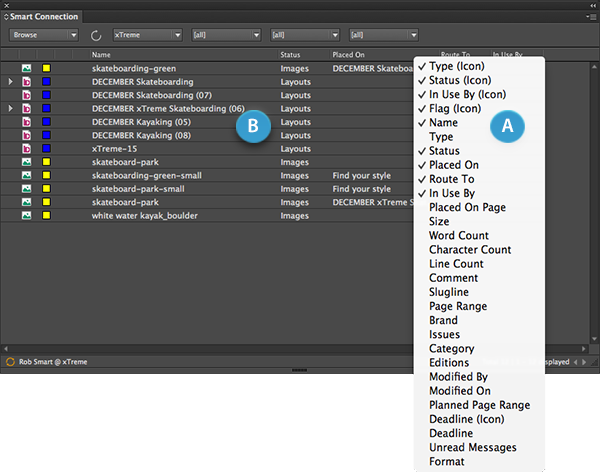Click the horizontal scrollbar left arrow
The image size is (600, 472).
(5, 349)
